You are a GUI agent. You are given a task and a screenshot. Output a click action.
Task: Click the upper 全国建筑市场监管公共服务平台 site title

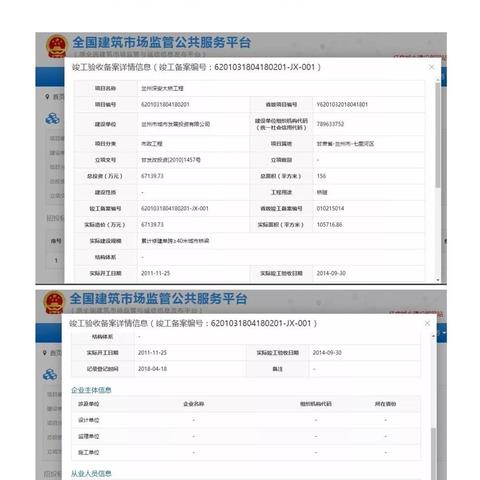(x=161, y=42)
